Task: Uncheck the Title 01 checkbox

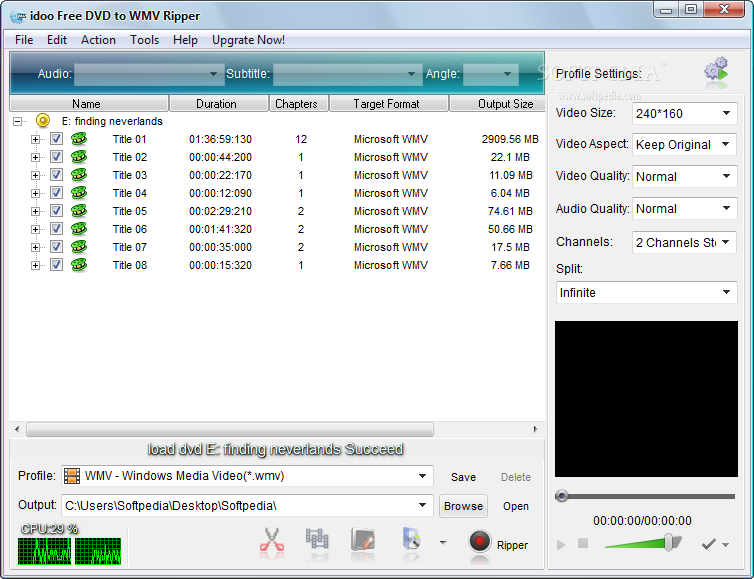Action: (x=56, y=139)
